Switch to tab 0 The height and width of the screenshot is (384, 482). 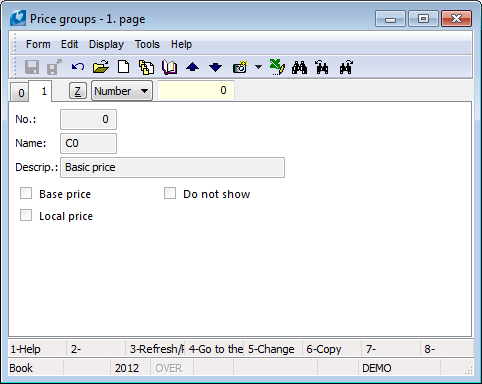pyautogui.click(x=21, y=93)
